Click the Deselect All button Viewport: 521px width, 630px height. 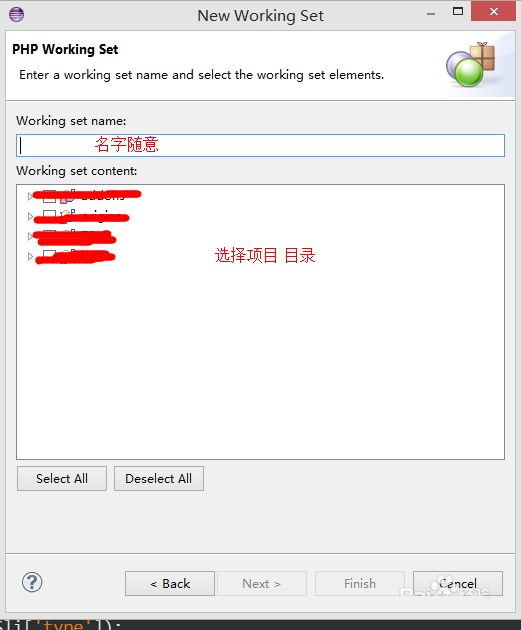point(159,479)
